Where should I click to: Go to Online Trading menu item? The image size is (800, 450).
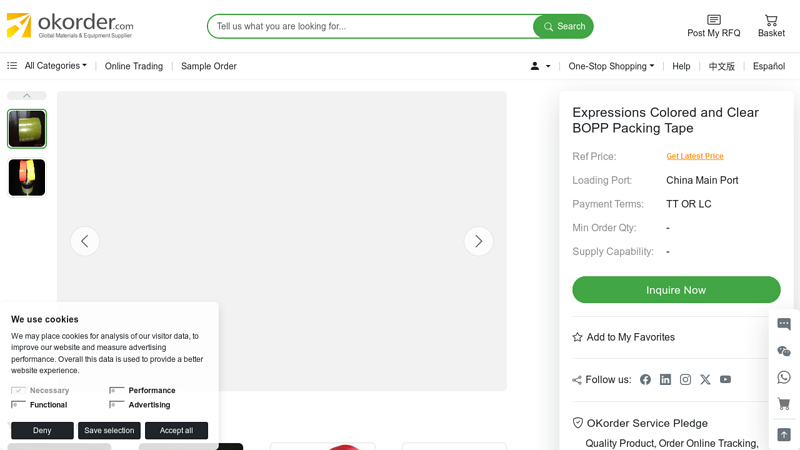pyautogui.click(x=134, y=66)
